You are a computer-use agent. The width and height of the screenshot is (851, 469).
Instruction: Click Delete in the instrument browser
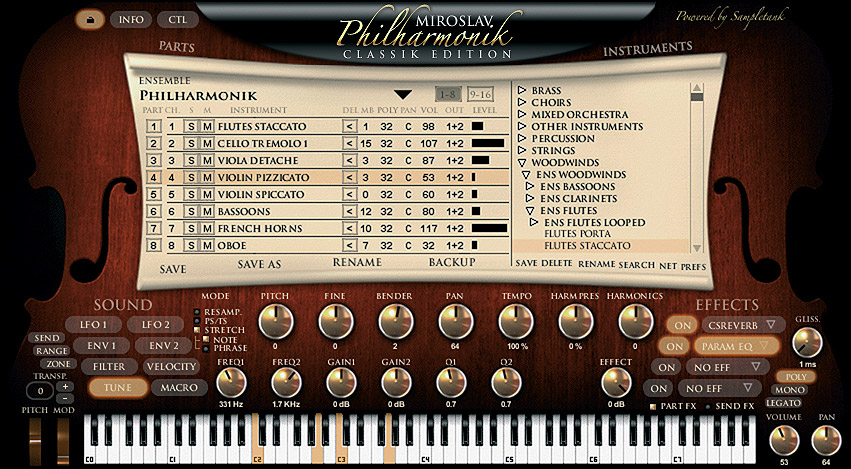pyautogui.click(x=557, y=263)
